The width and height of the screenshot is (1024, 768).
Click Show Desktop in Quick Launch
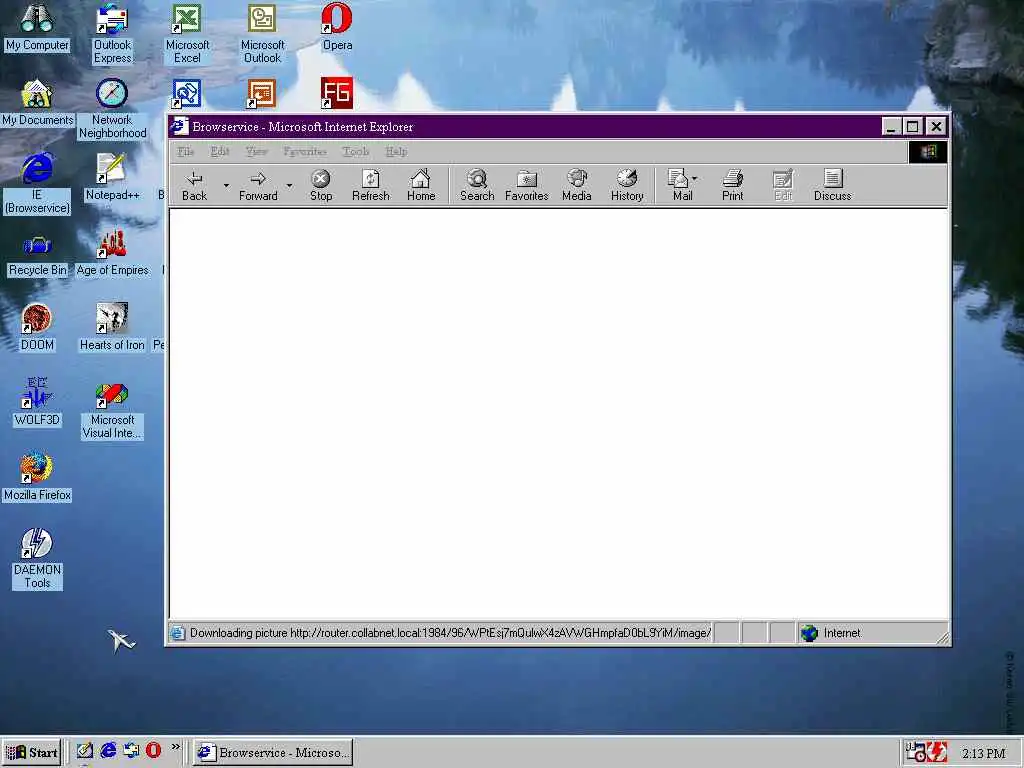point(84,751)
